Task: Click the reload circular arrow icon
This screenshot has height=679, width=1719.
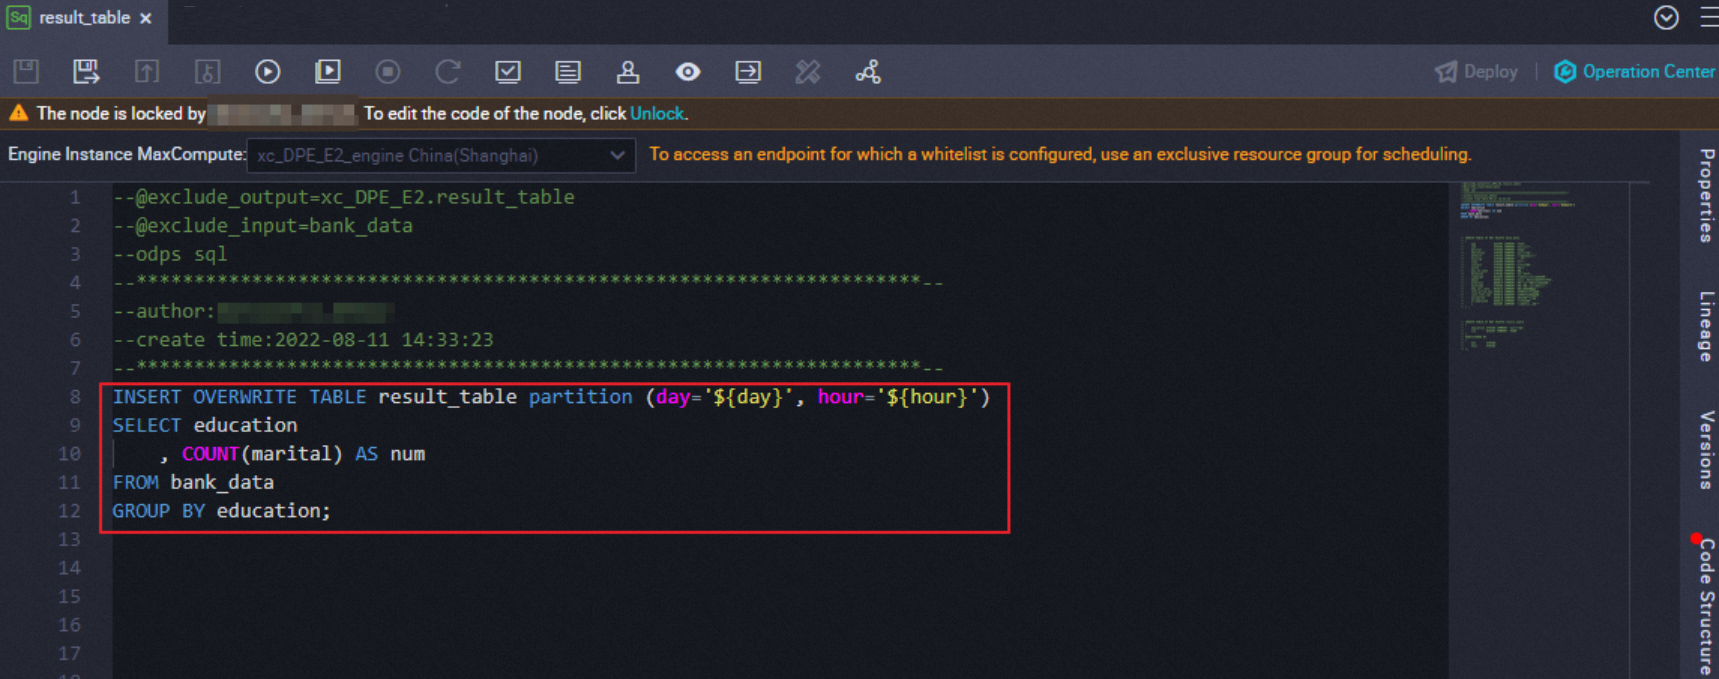Action: click(x=447, y=71)
